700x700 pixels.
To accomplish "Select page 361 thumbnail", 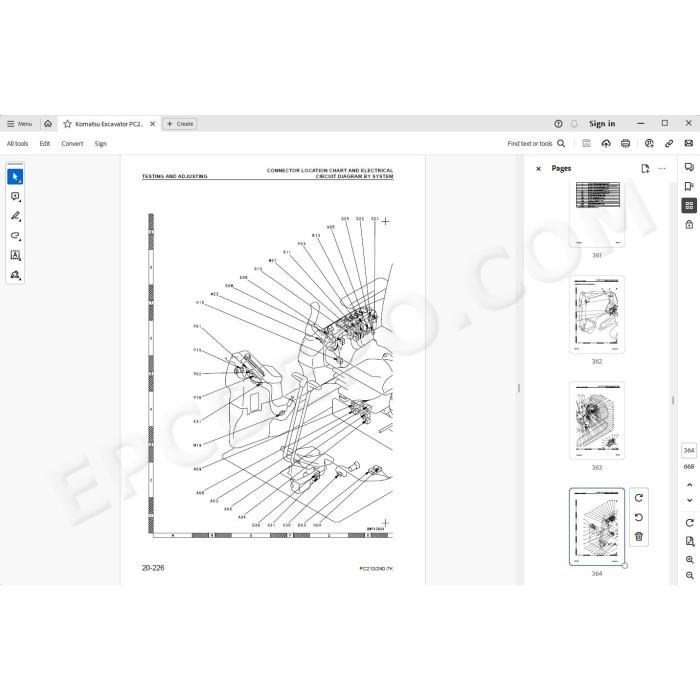I will point(597,213).
